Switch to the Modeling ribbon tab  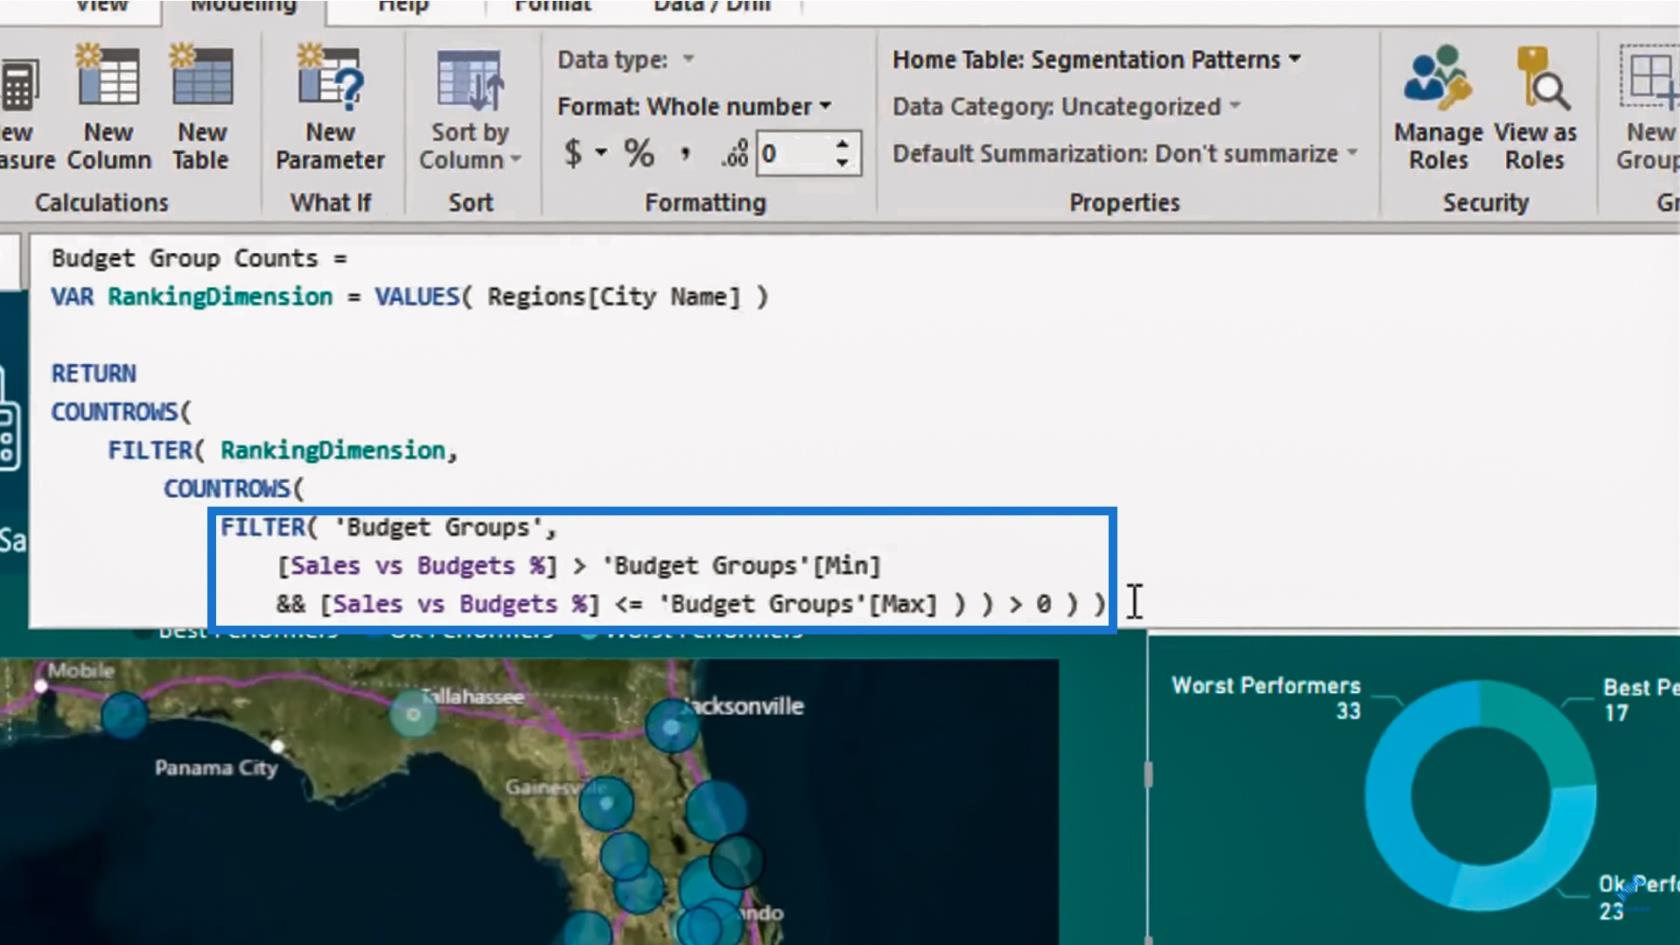pyautogui.click(x=243, y=8)
